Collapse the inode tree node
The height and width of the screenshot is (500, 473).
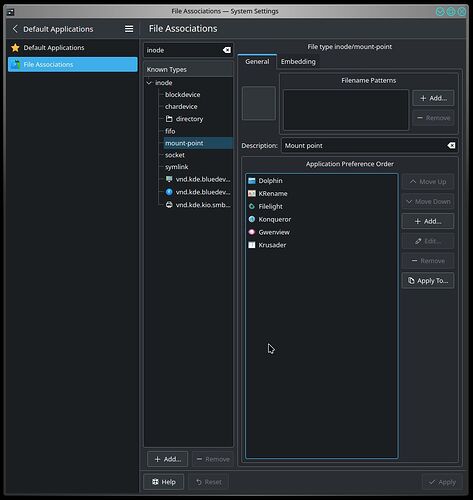(149, 83)
